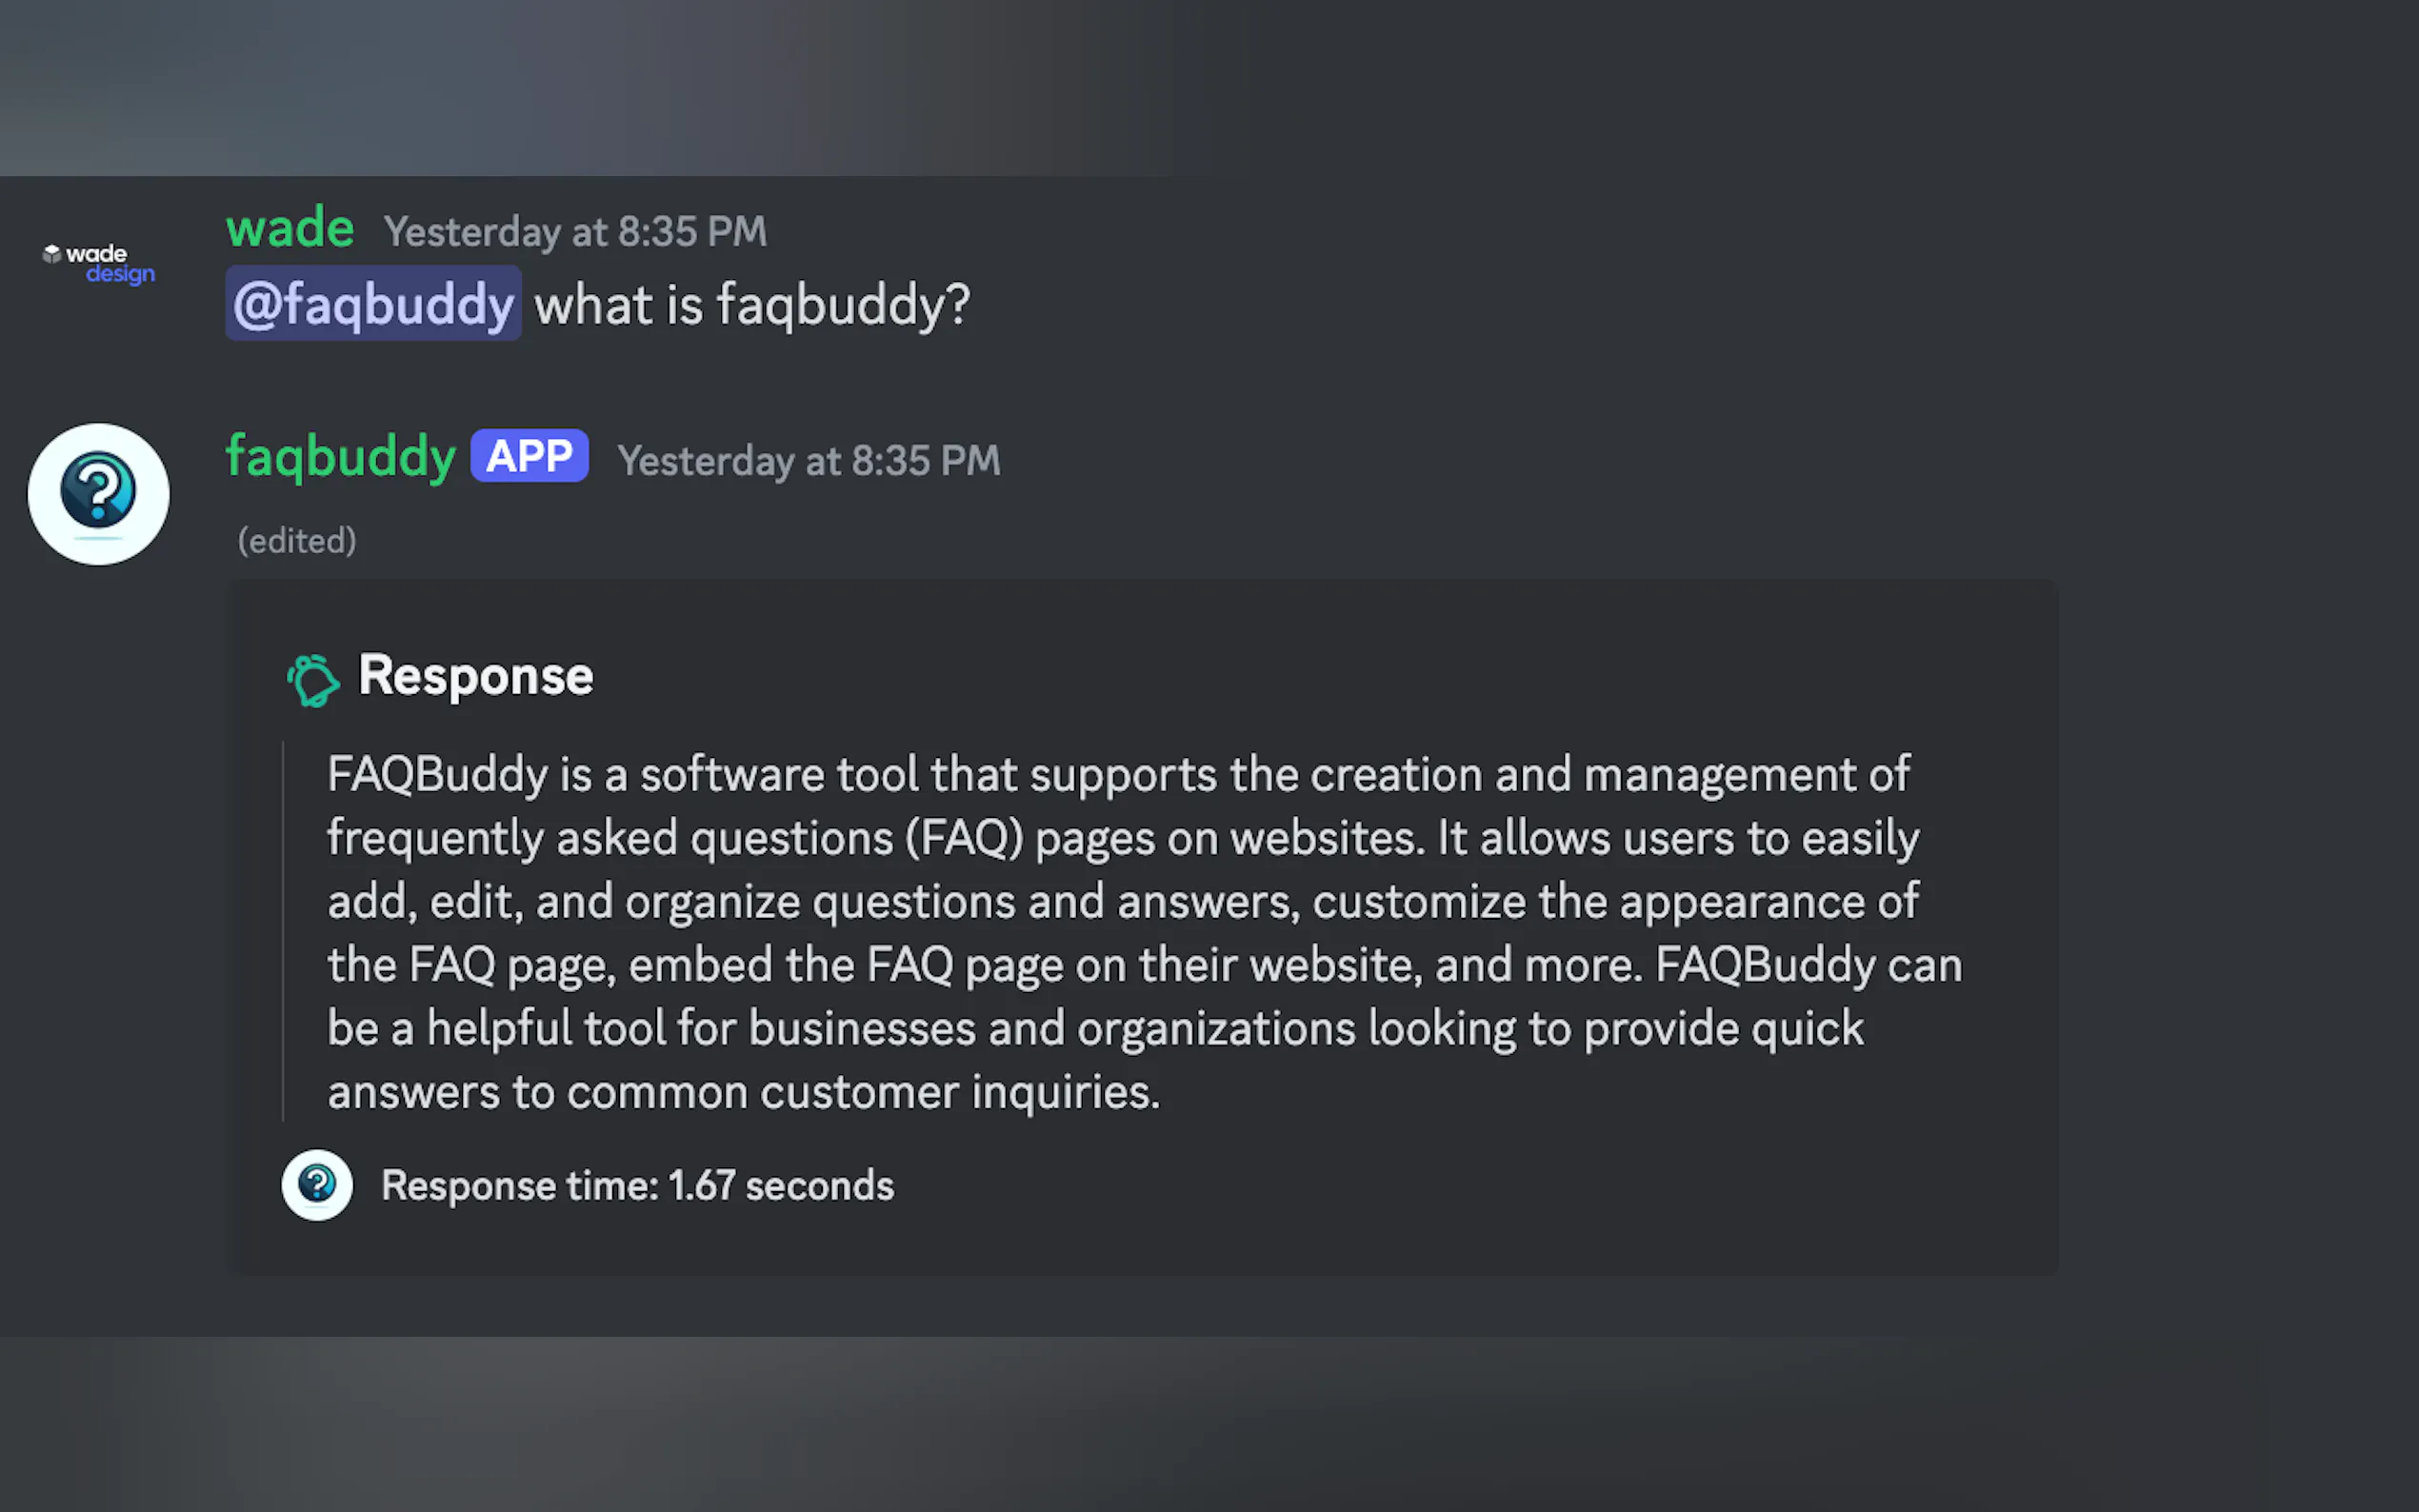Click the green bell icon beside Response
2419x1512 pixels.
click(x=313, y=680)
